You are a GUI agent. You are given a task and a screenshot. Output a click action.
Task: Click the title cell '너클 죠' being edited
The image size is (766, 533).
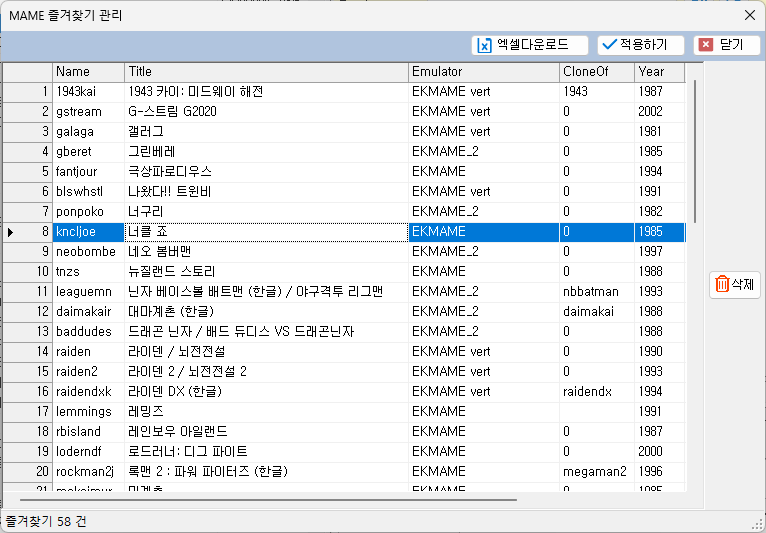point(266,232)
